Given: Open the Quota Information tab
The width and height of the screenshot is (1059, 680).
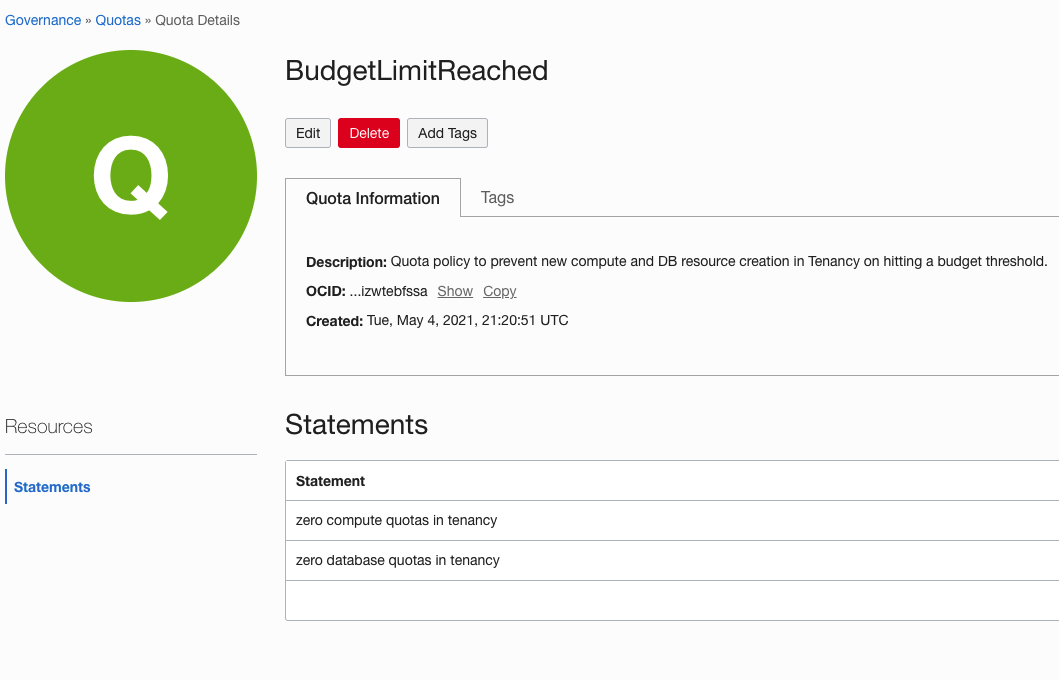Looking at the screenshot, I should [x=373, y=198].
